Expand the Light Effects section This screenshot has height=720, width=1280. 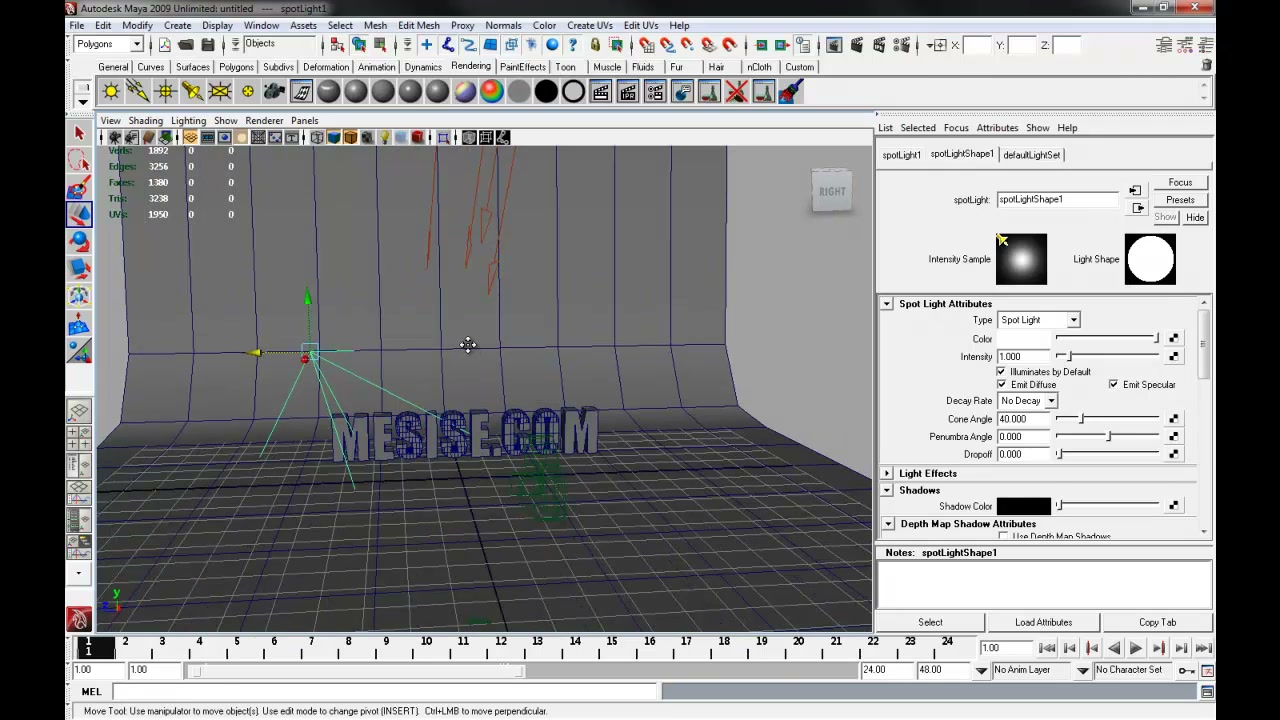[887, 474]
